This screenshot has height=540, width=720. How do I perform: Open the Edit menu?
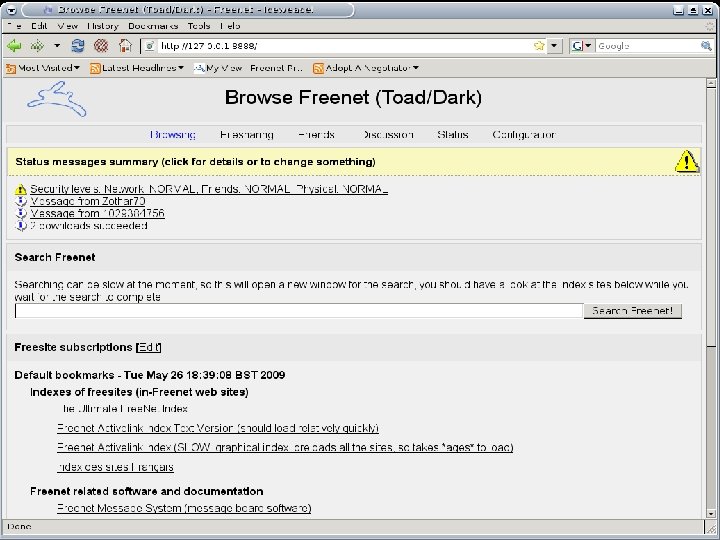pos(39,26)
